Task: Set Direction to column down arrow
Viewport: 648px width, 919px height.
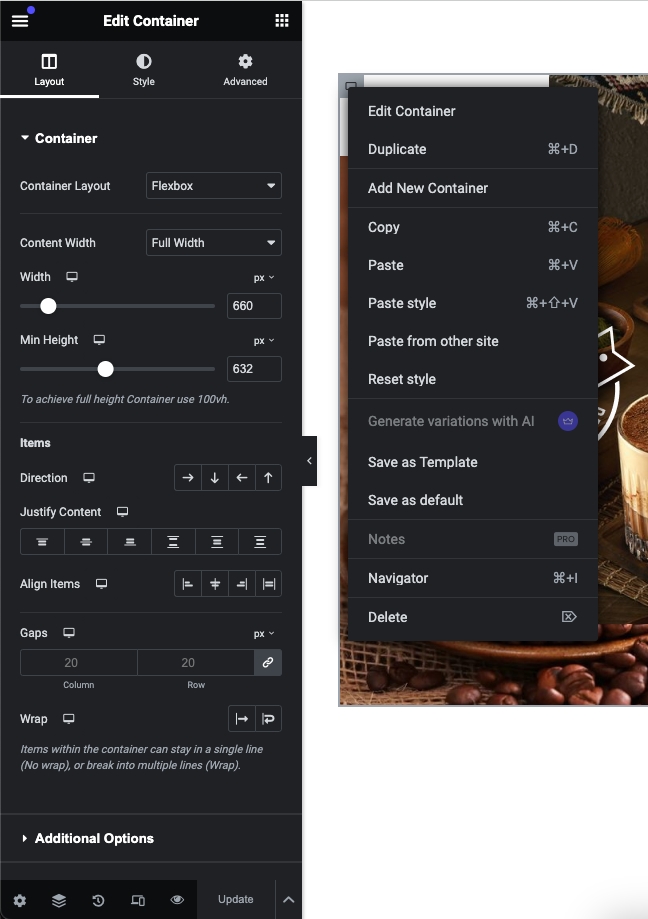Action: coord(214,478)
